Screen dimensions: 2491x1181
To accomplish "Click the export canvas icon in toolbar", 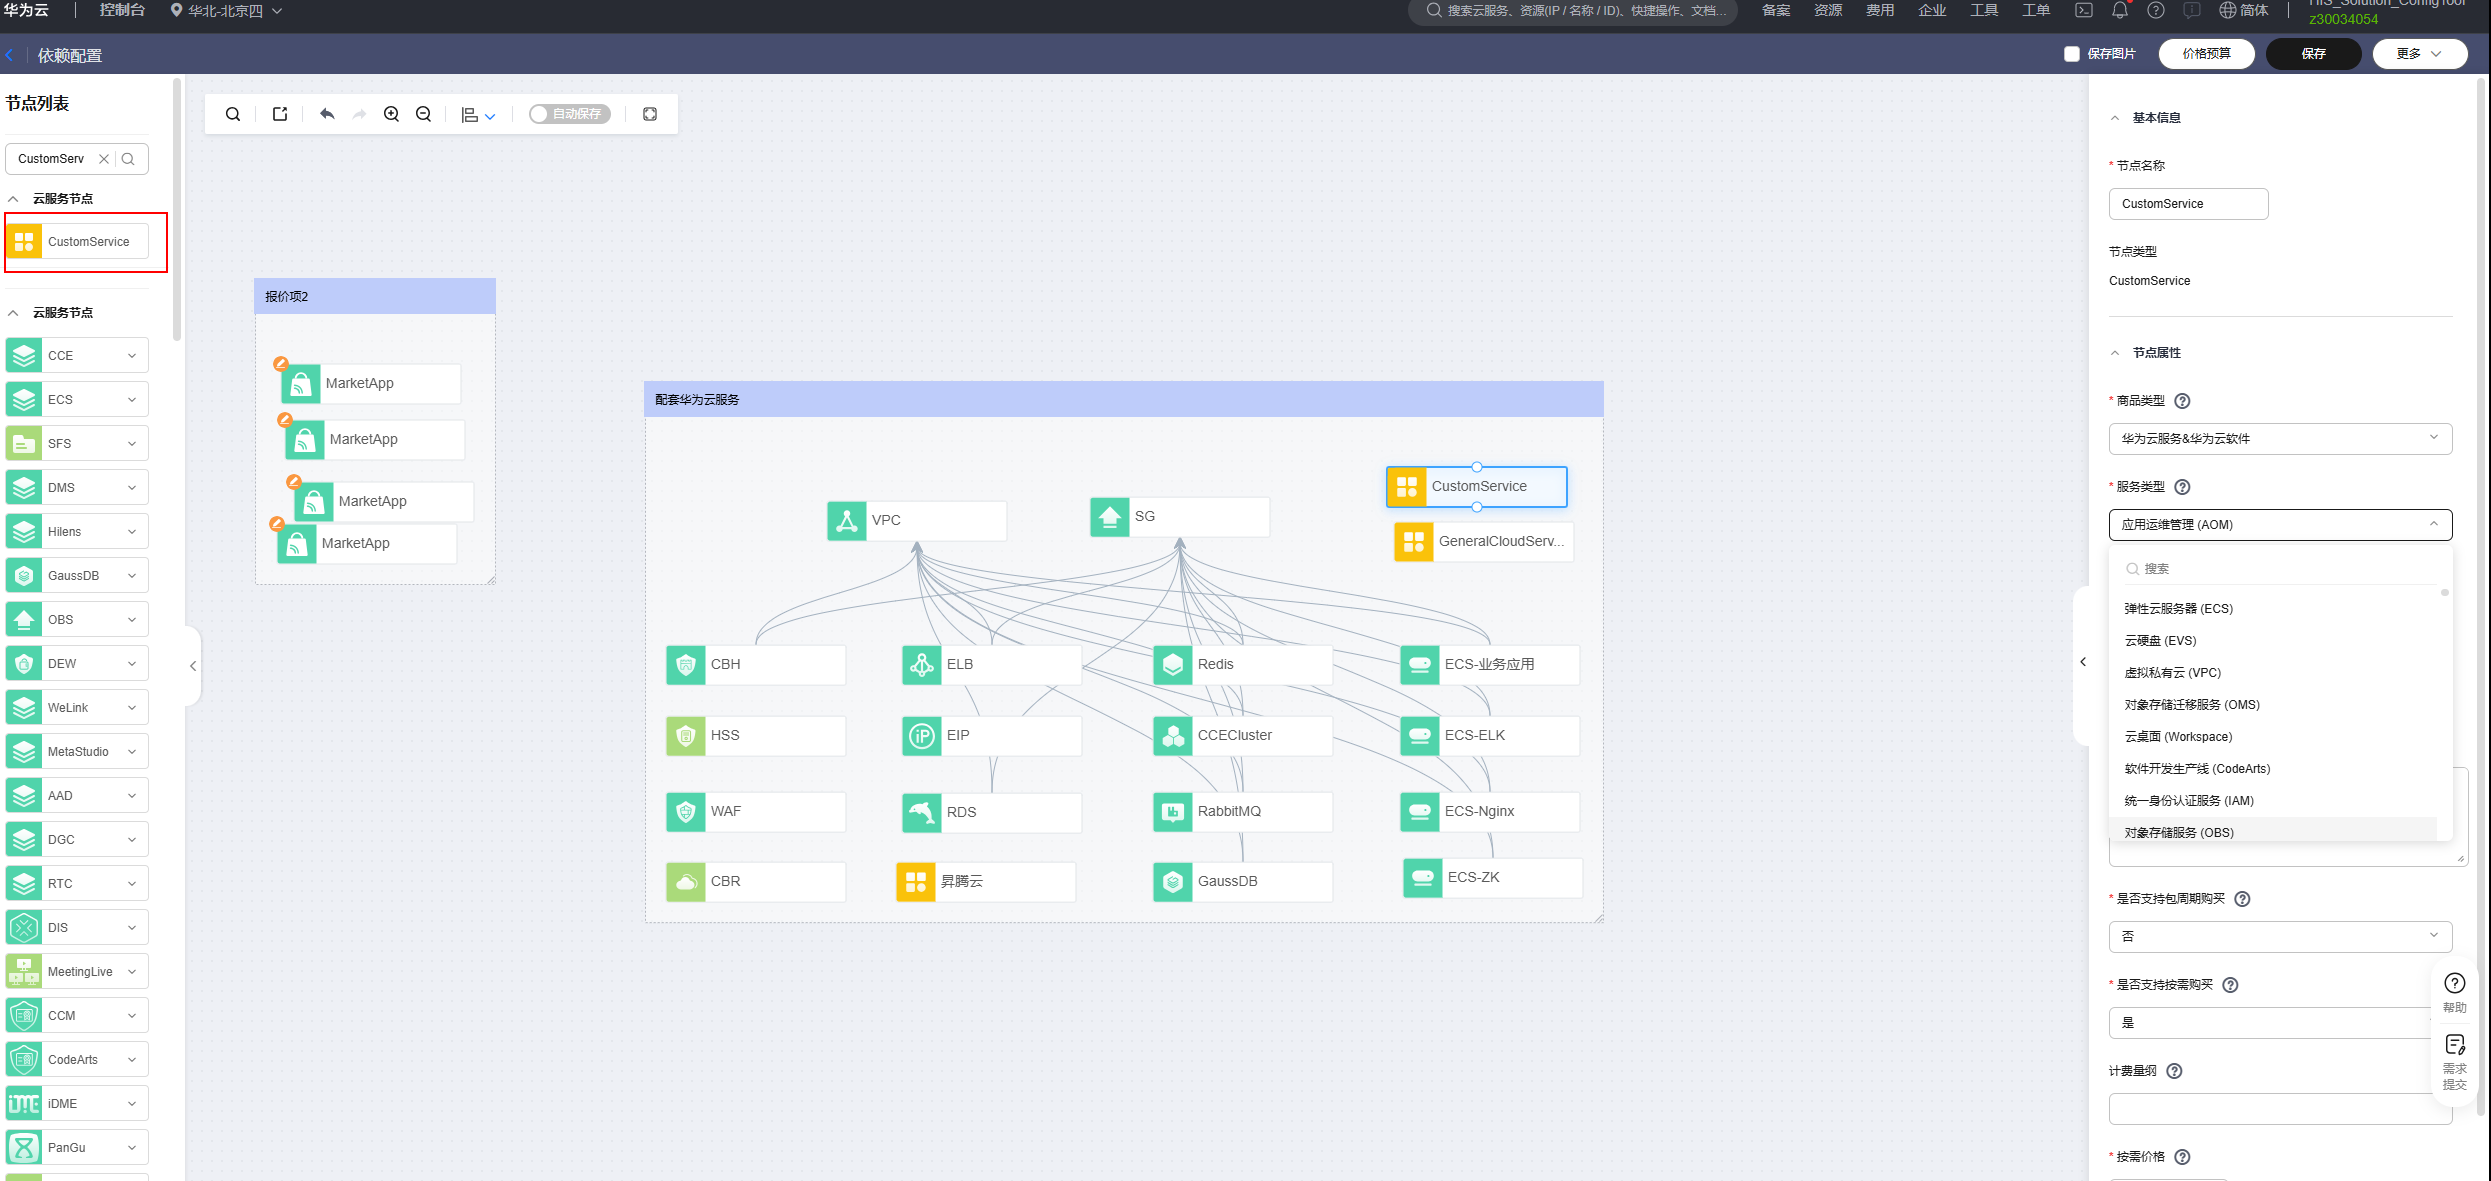I will [280, 114].
